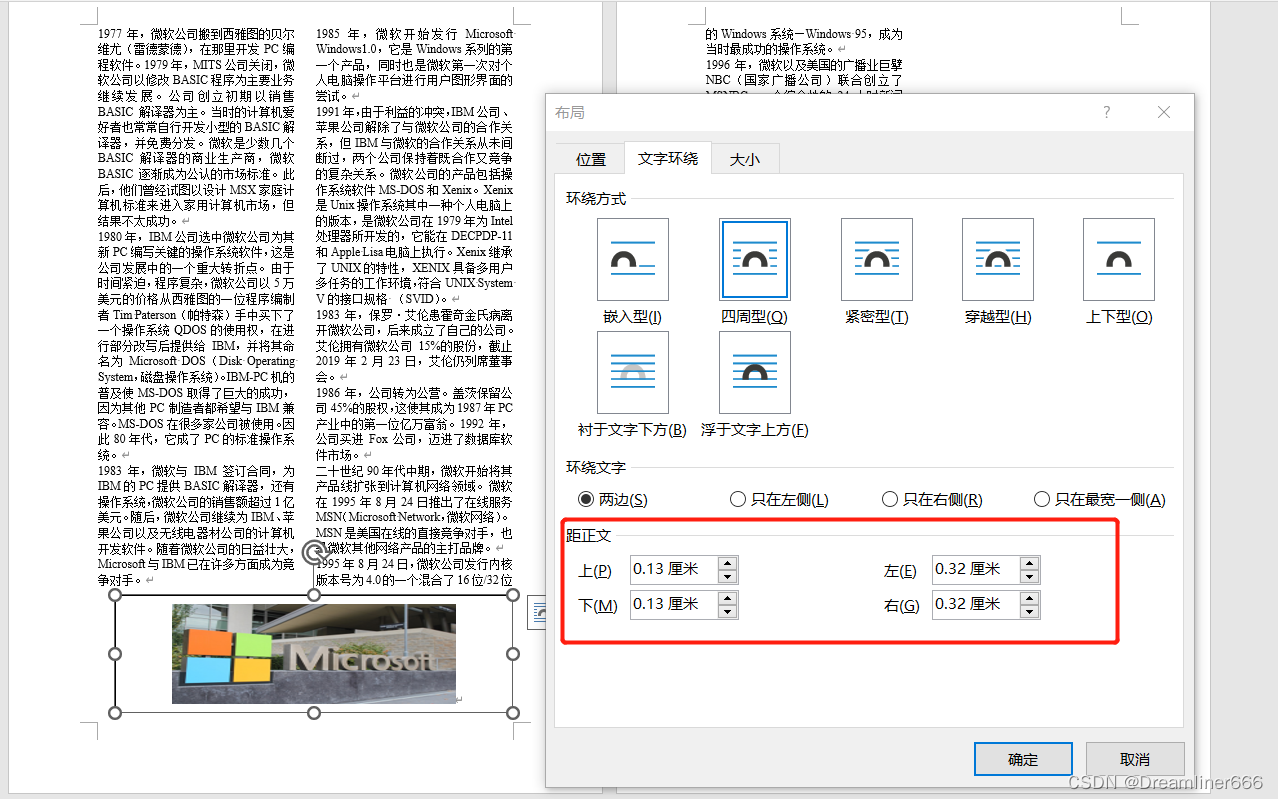
Task: Decrease the 右 distance value
Action: 1030,611
